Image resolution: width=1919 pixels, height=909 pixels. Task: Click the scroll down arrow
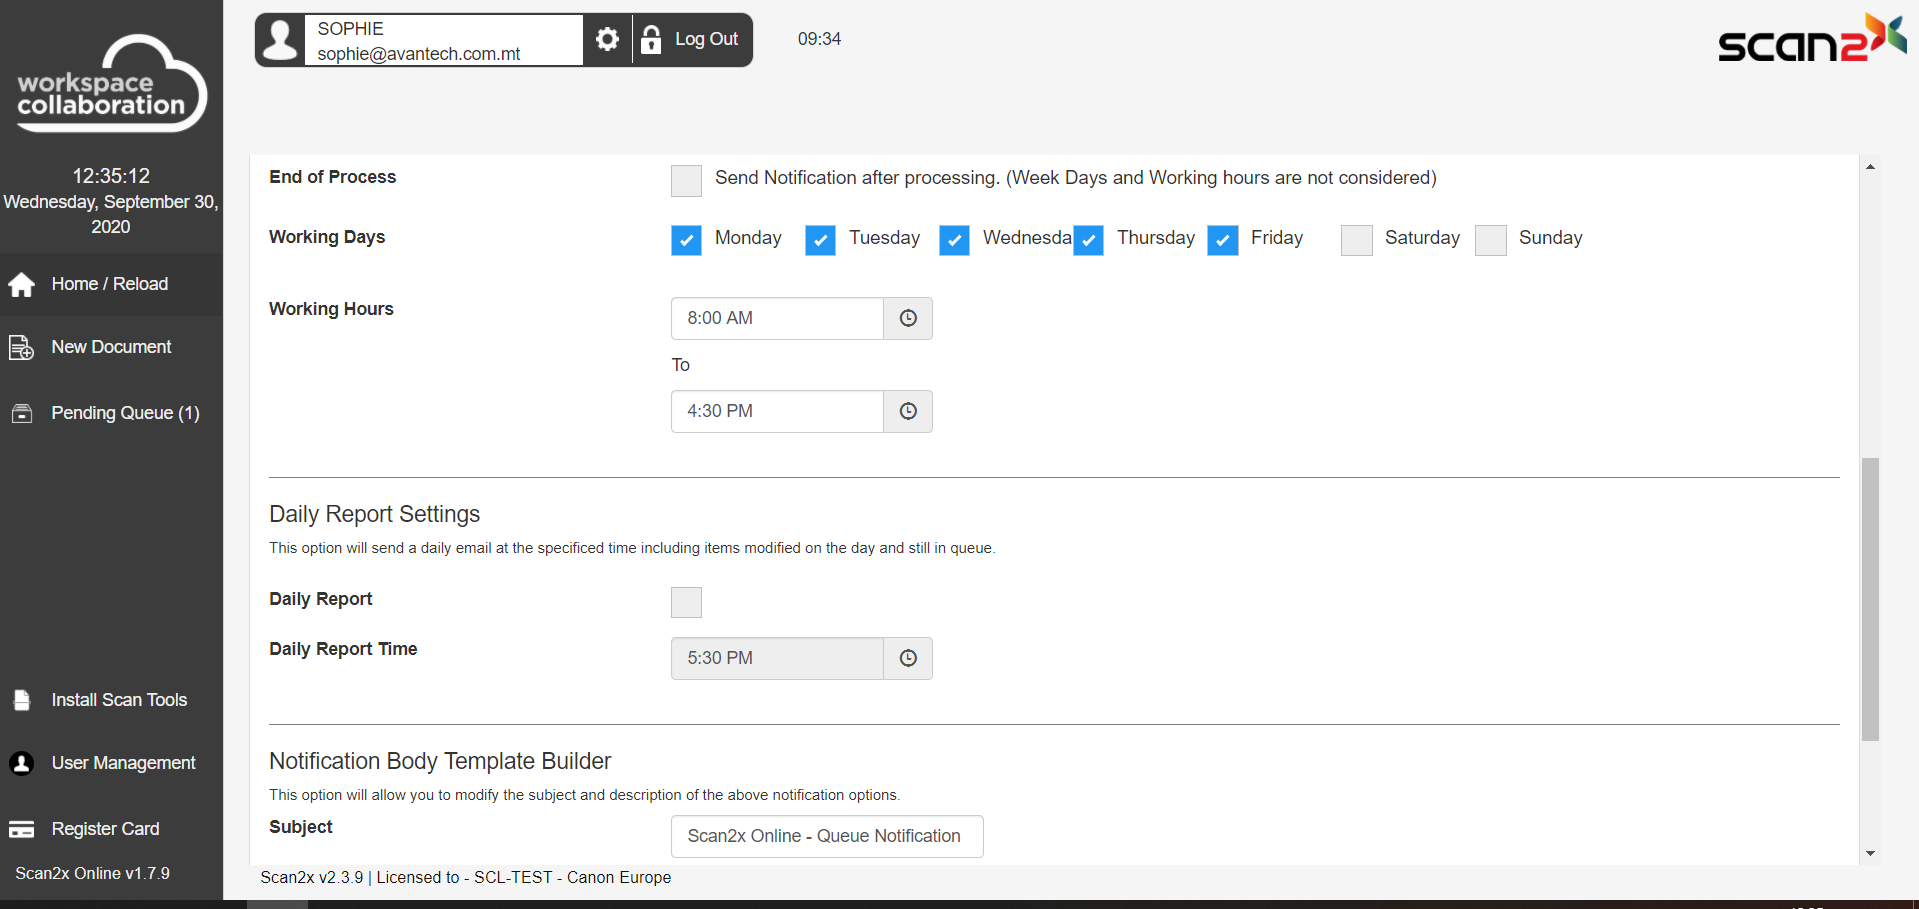pos(1870,853)
